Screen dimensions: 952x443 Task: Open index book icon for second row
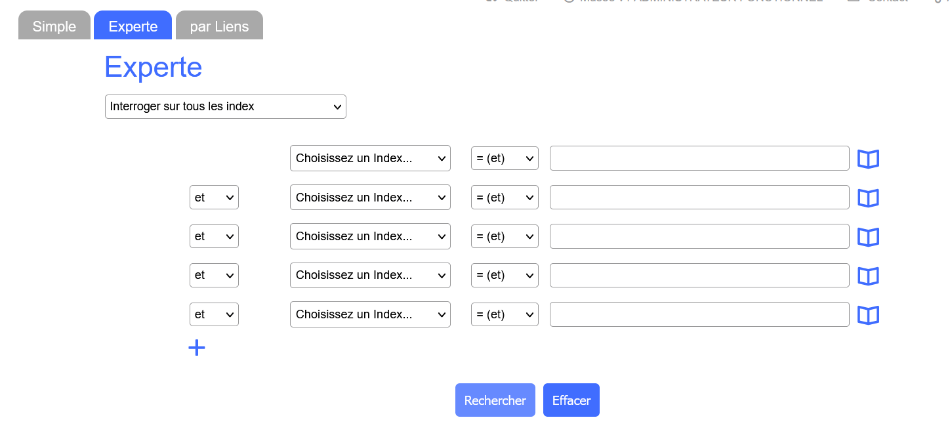pyautogui.click(x=868, y=198)
